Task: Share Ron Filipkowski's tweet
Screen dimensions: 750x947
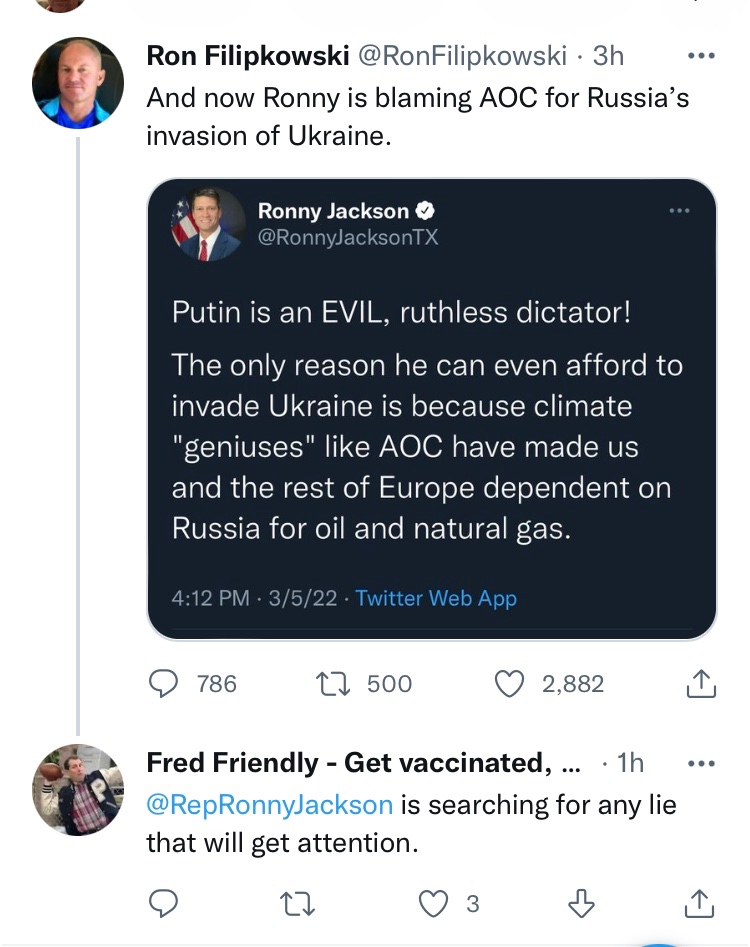Action: pyautogui.click(x=701, y=684)
